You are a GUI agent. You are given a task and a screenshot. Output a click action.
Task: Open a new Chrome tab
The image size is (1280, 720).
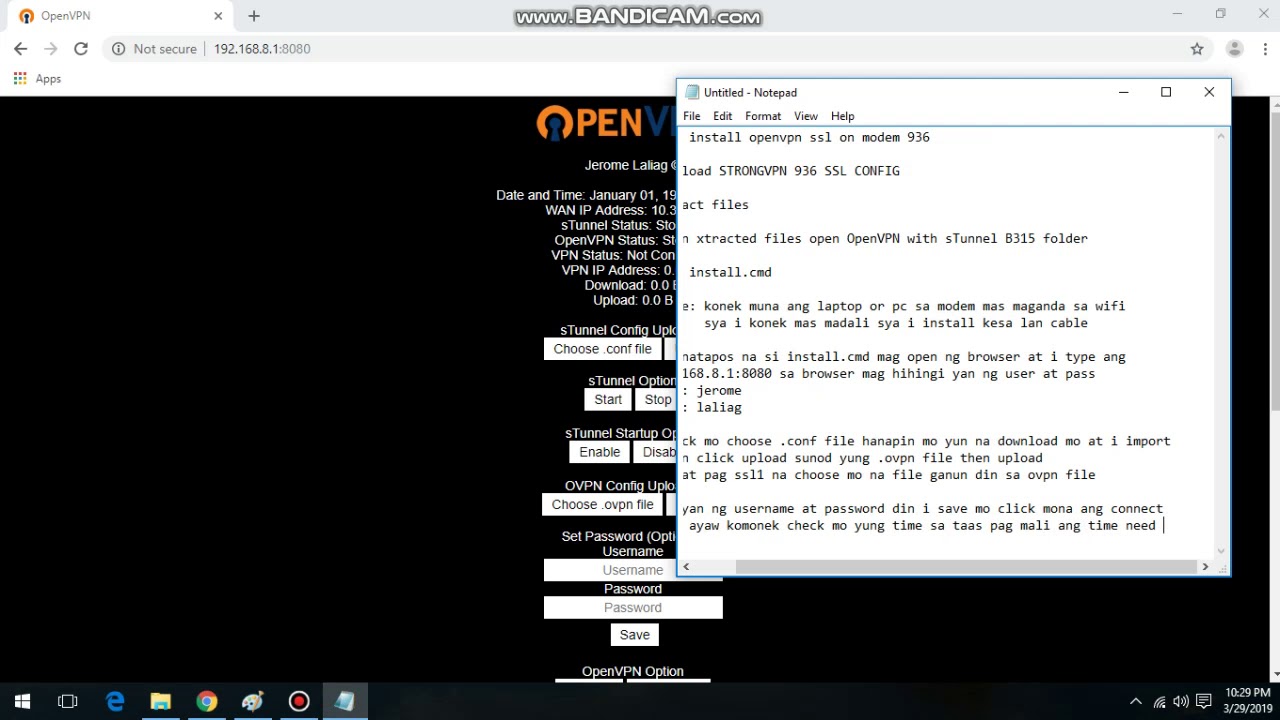click(254, 16)
